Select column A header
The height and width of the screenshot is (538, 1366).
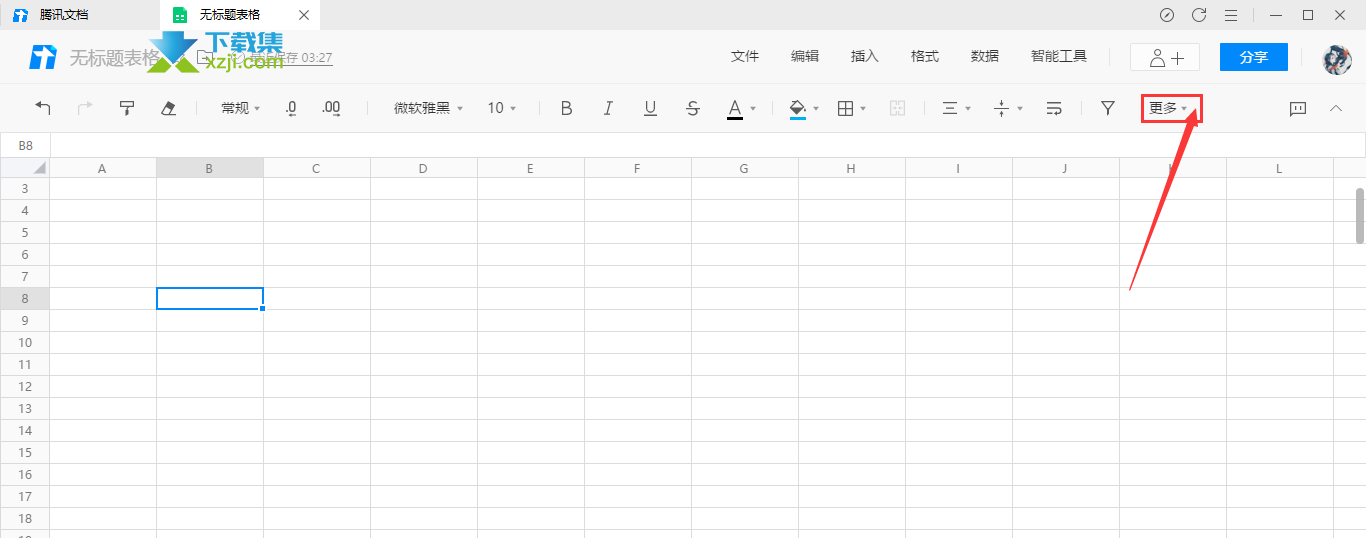coord(103,168)
